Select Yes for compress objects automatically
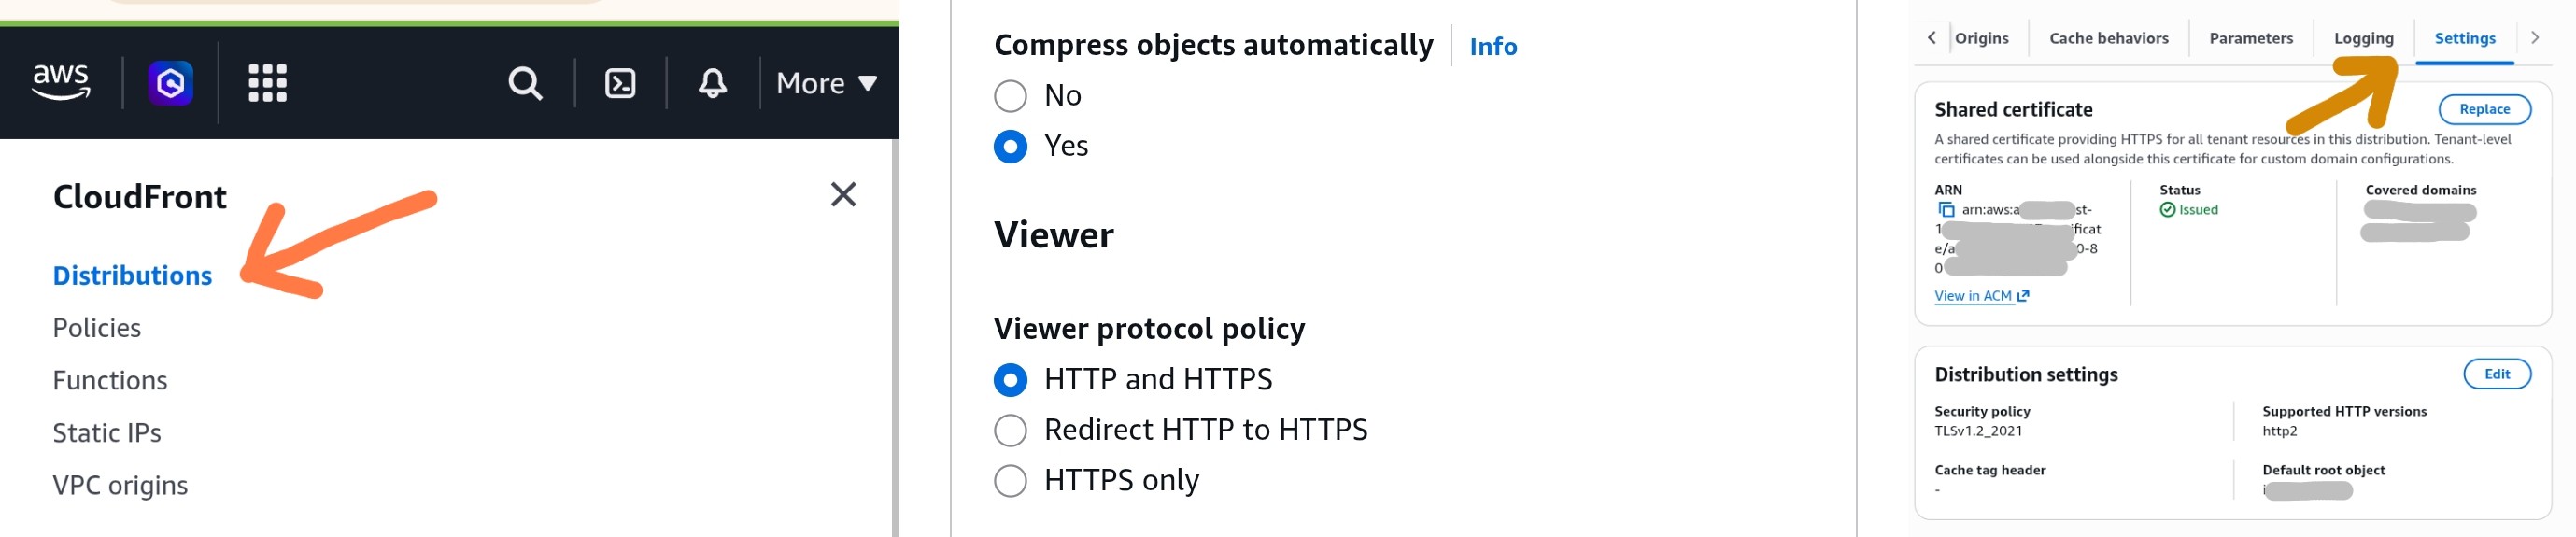This screenshot has width=2576, height=537. click(1010, 146)
